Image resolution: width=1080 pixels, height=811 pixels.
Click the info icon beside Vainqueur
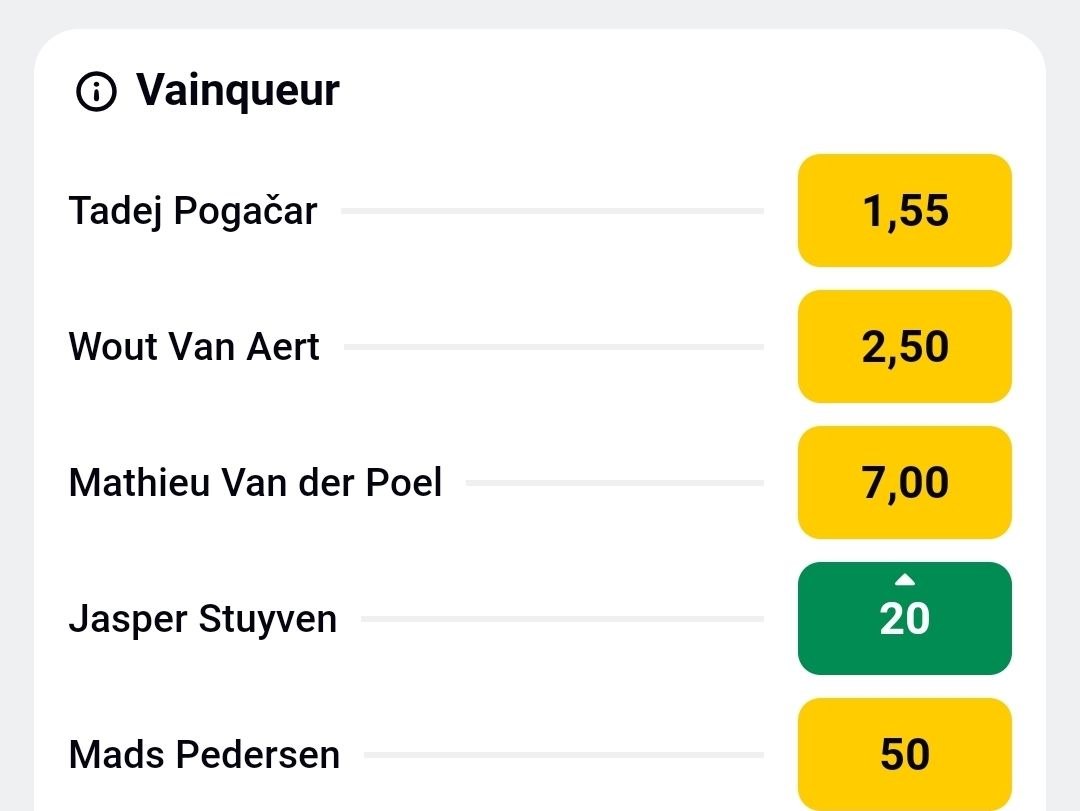coord(96,92)
